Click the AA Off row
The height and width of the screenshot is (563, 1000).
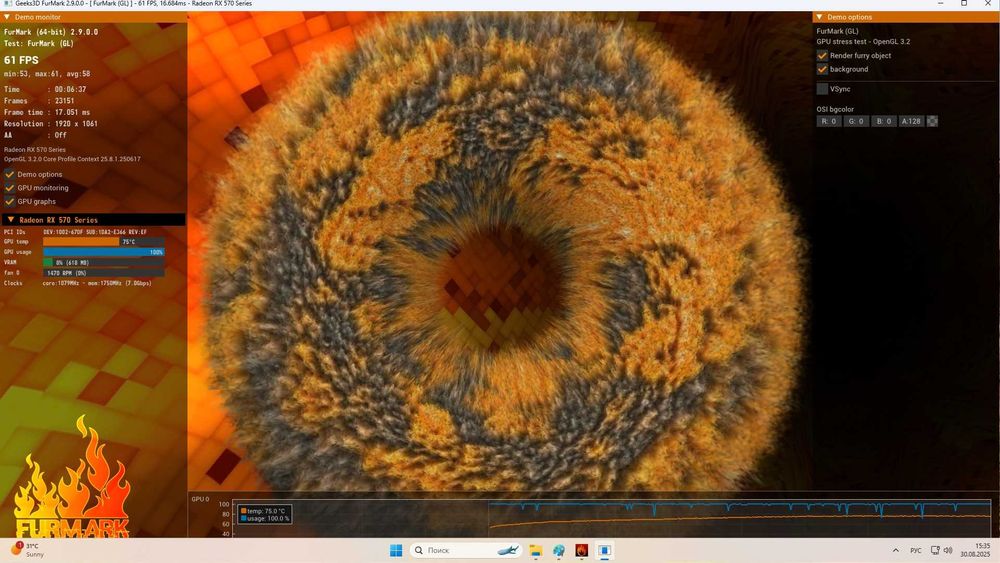[x=35, y=135]
